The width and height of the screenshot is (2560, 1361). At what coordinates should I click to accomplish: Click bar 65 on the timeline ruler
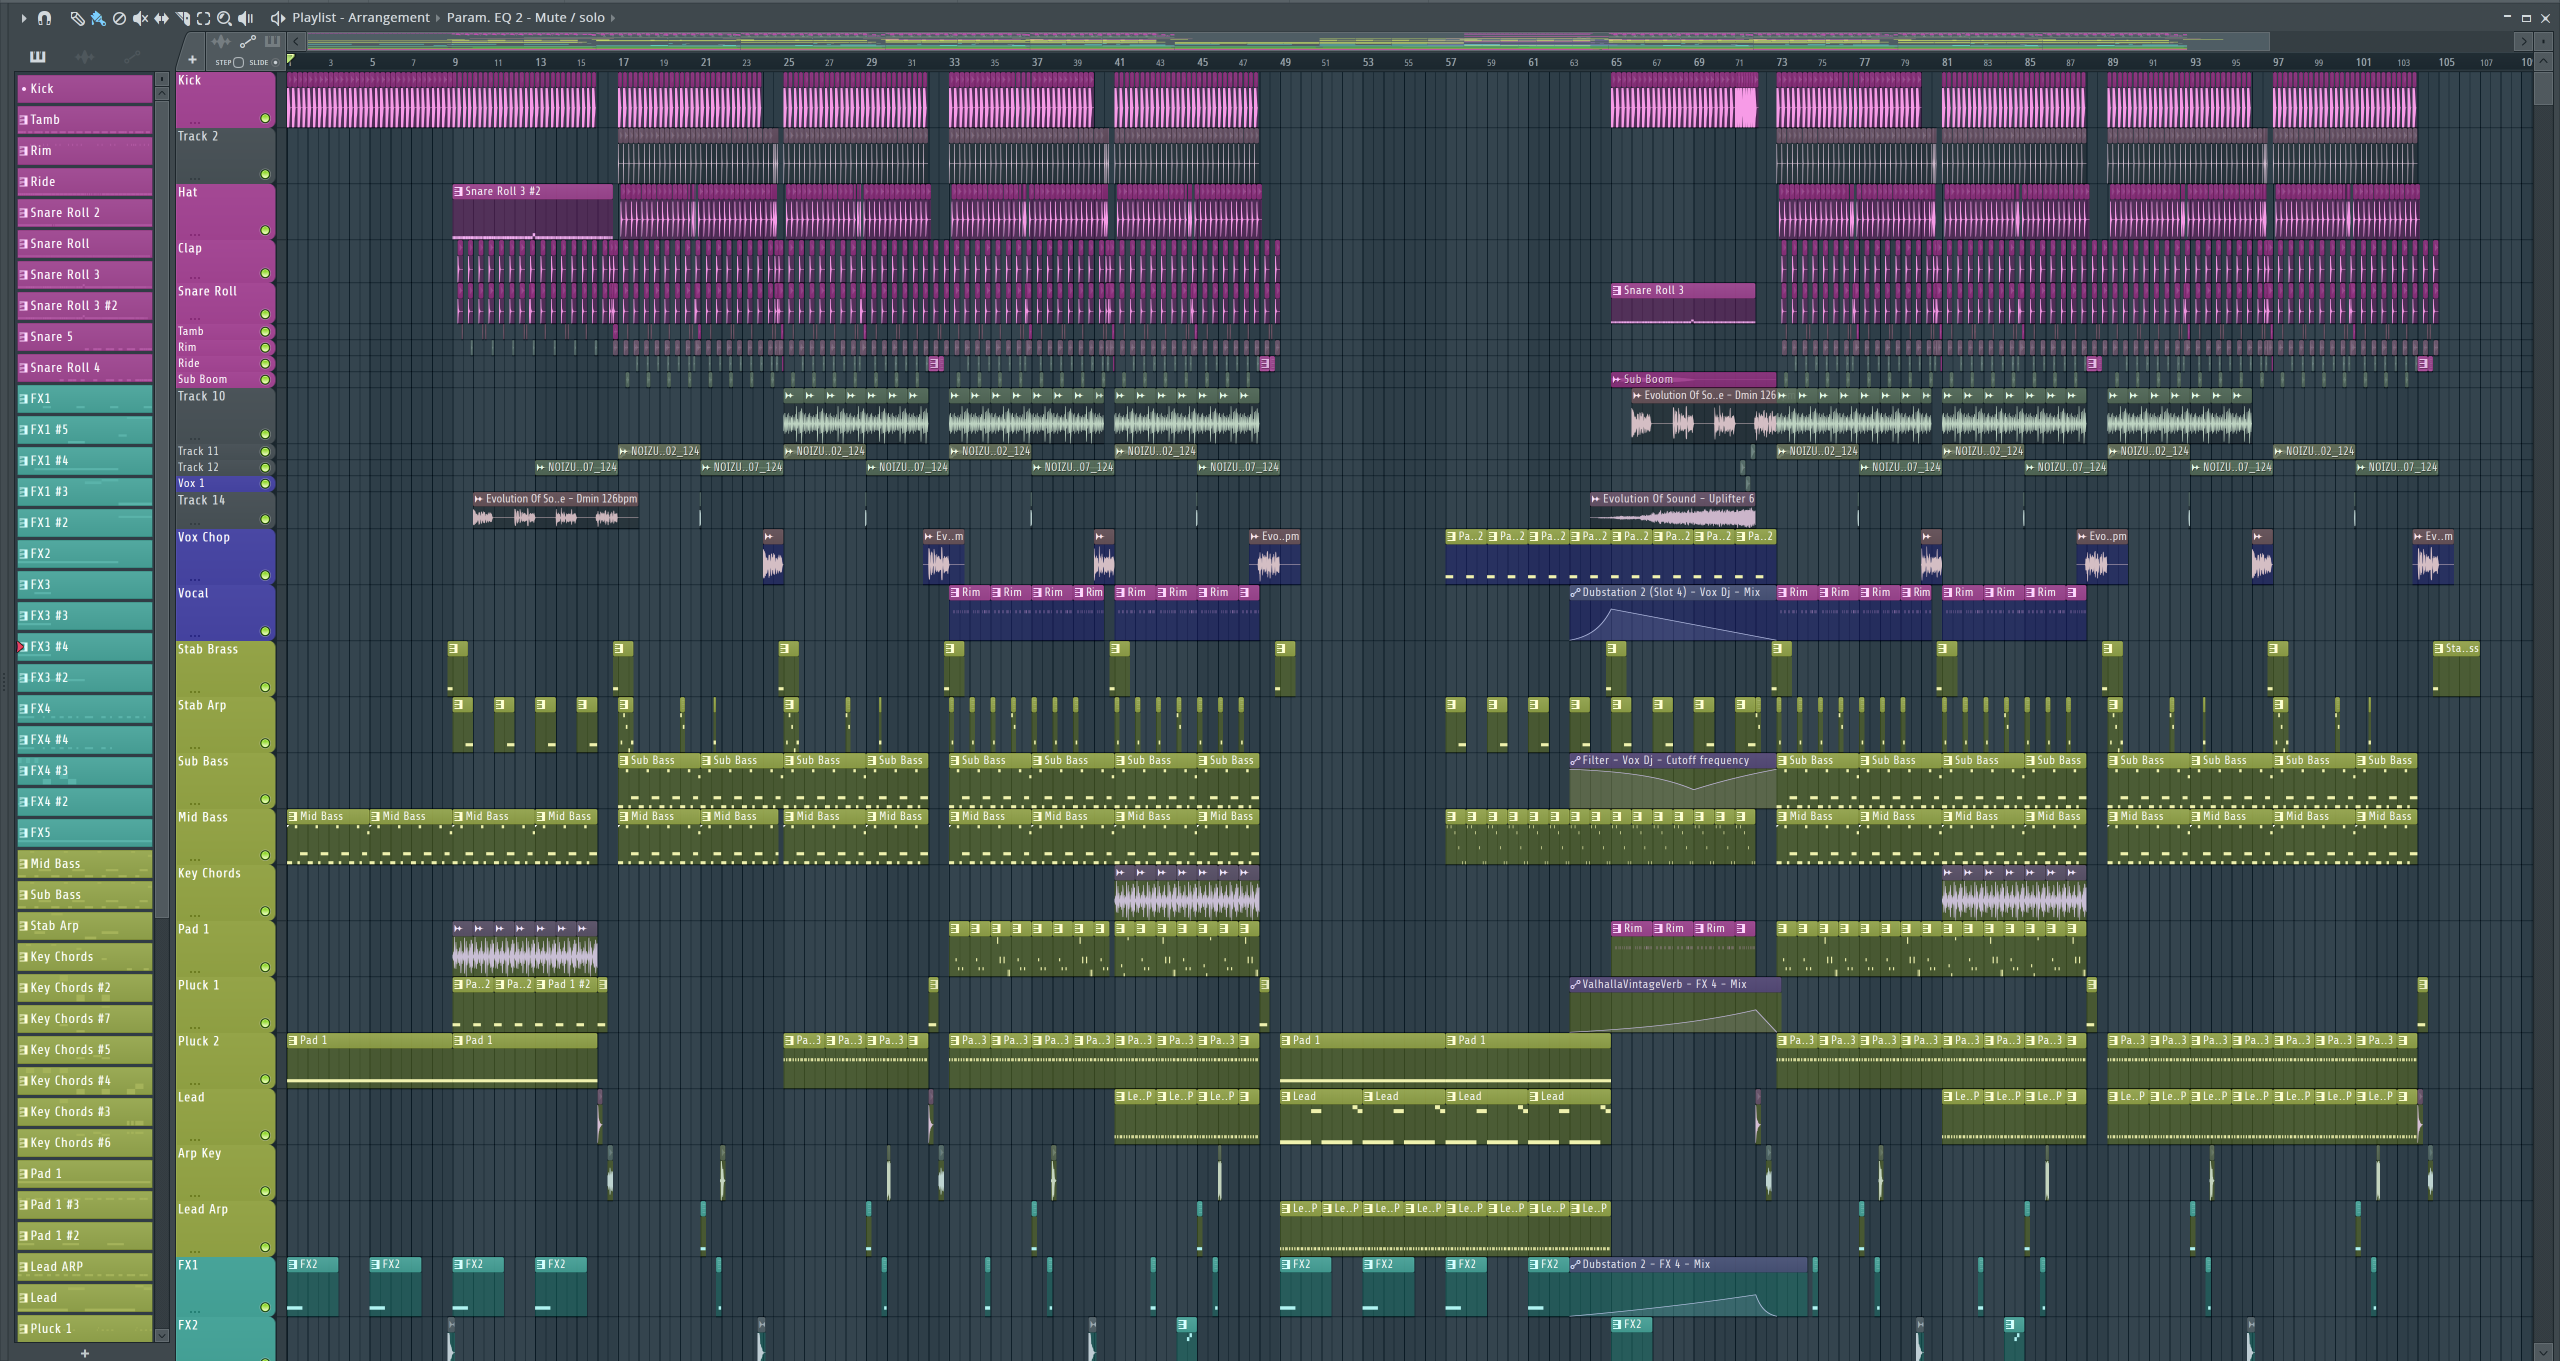click(1616, 62)
